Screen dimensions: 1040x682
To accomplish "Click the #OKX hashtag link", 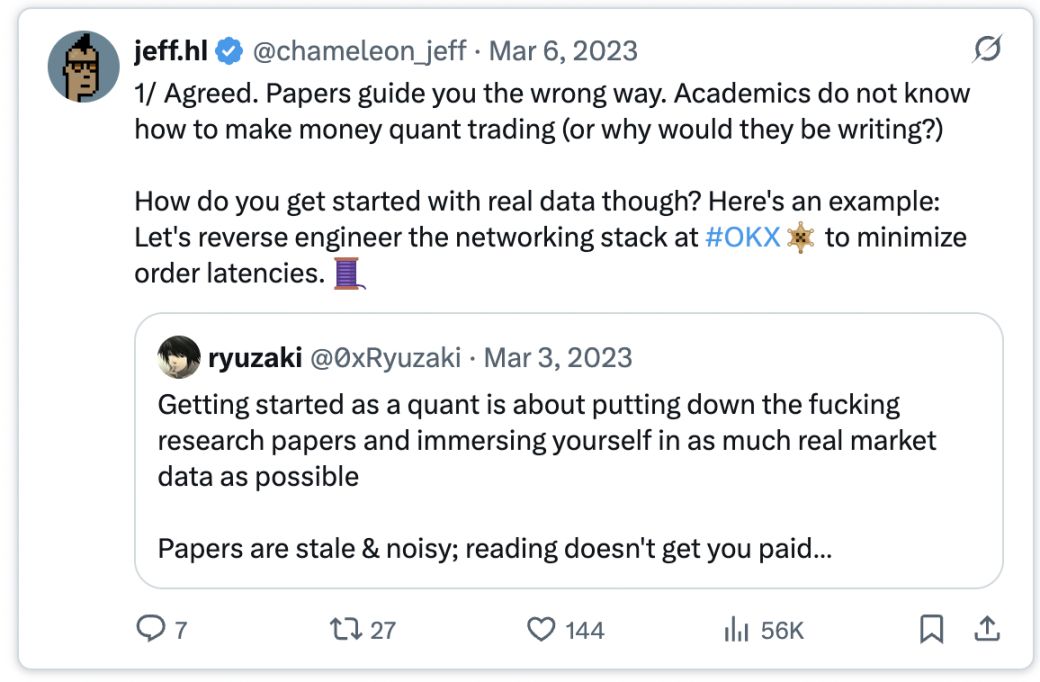I will tap(742, 240).
